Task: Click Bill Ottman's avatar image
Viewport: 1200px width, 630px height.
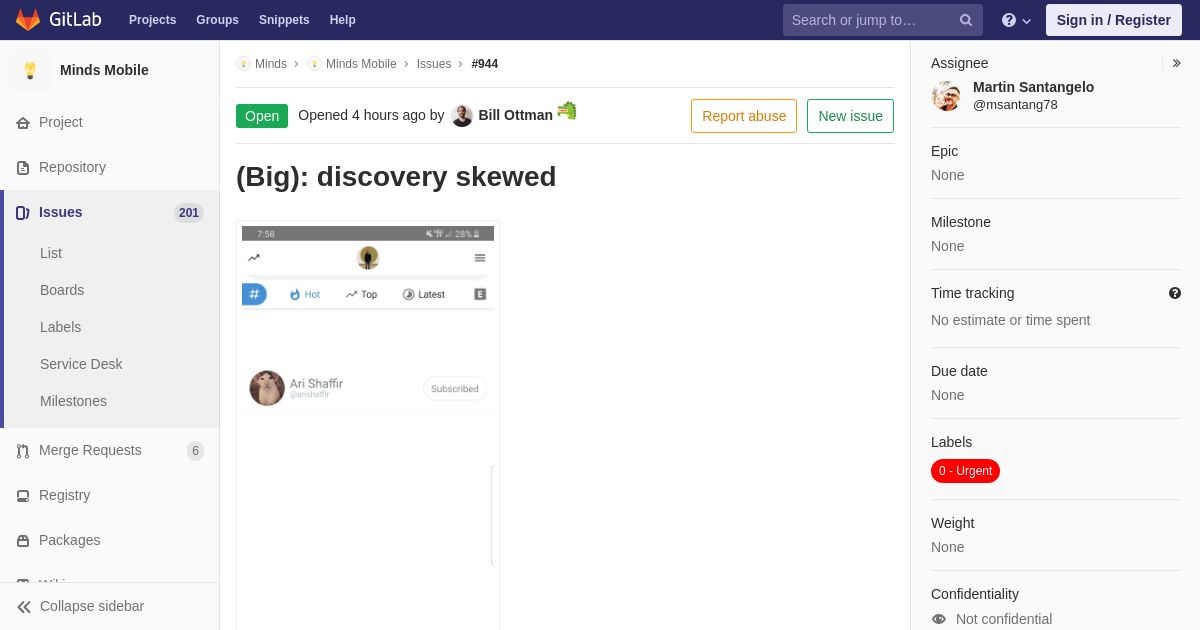Action: click(462, 115)
